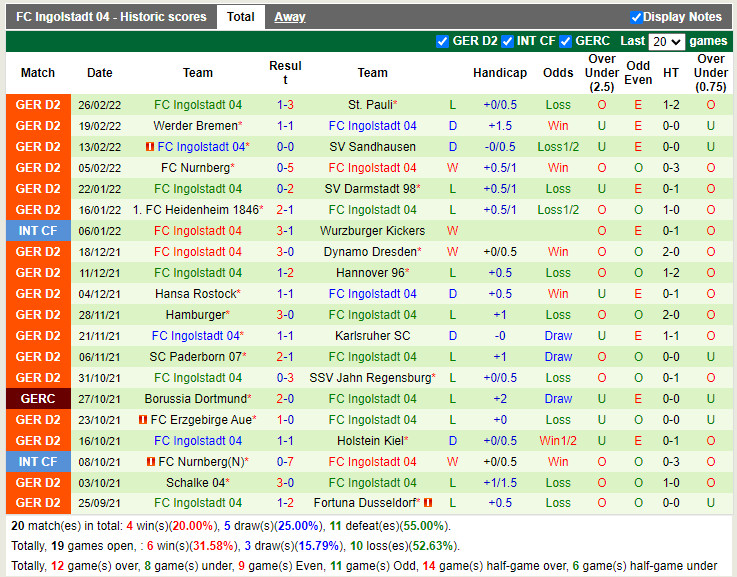This screenshot has height=577, width=737.
Task: Click the 55.00% defeat percentage in the summary
Action: click(x=421, y=525)
